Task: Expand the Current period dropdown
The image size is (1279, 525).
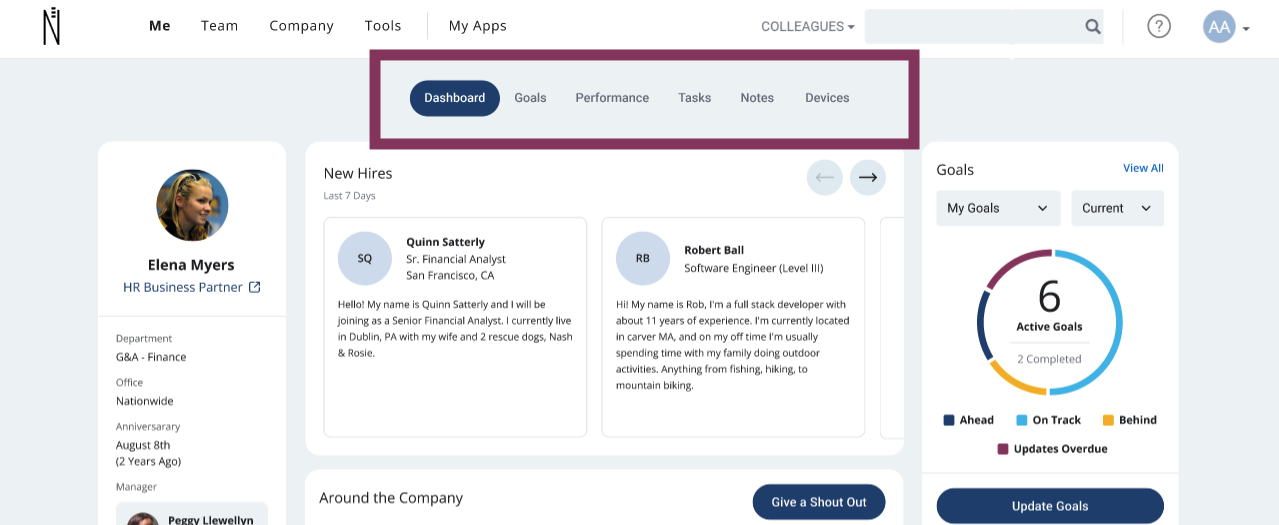Action: (x=1117, y=208)
